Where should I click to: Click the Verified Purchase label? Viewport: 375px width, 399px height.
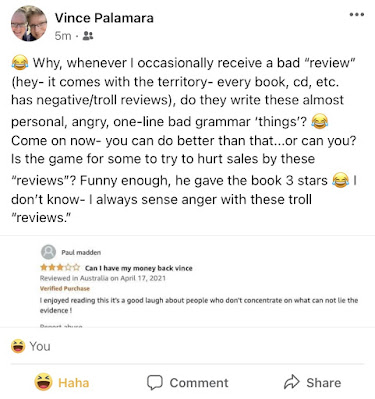[65, 288]
